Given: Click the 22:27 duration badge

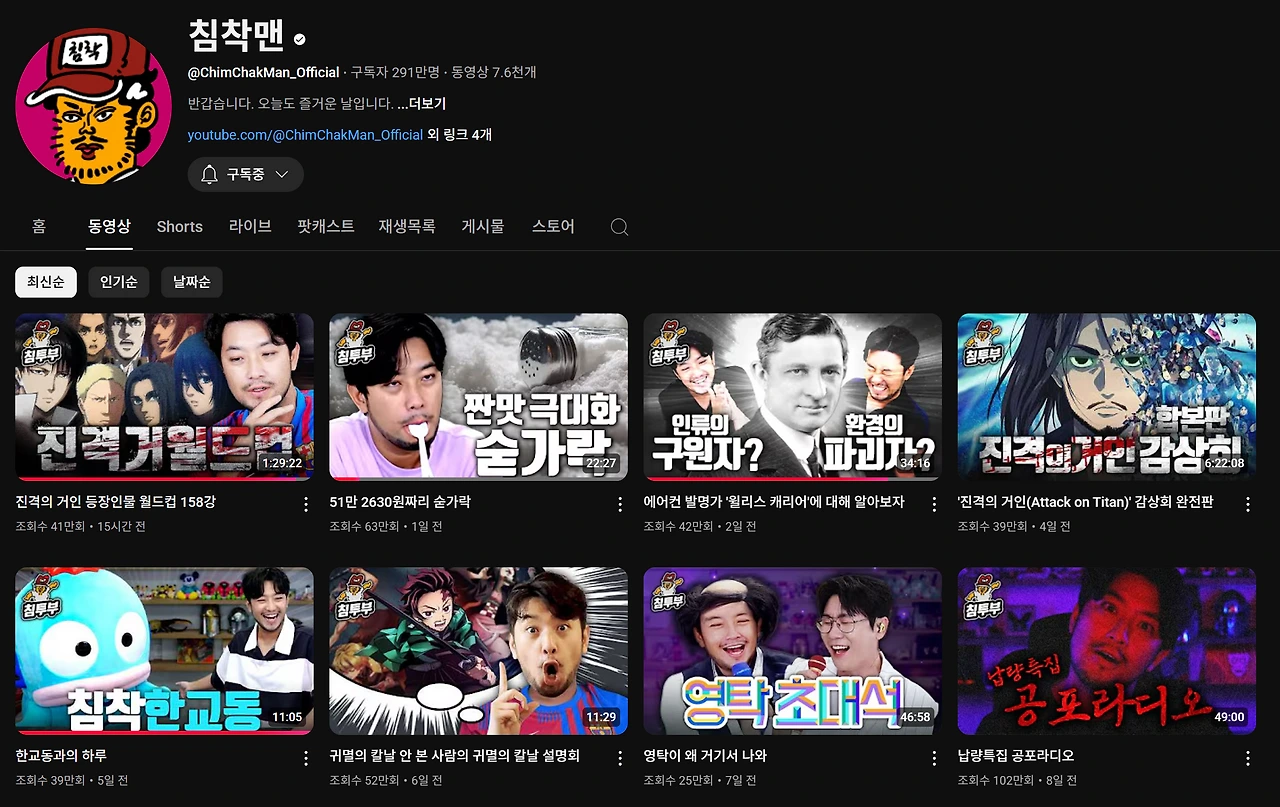Looking at the screenshot, I should 601,463.
